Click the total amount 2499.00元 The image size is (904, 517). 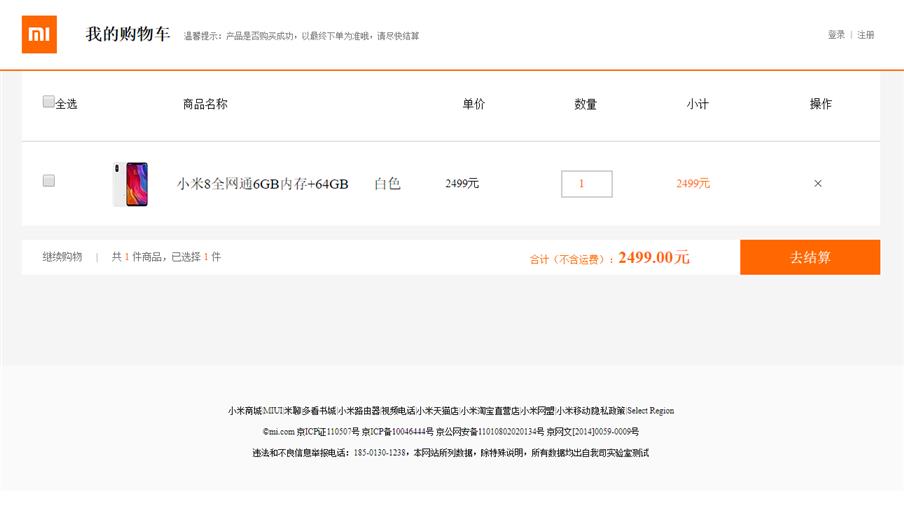[654, 257]
